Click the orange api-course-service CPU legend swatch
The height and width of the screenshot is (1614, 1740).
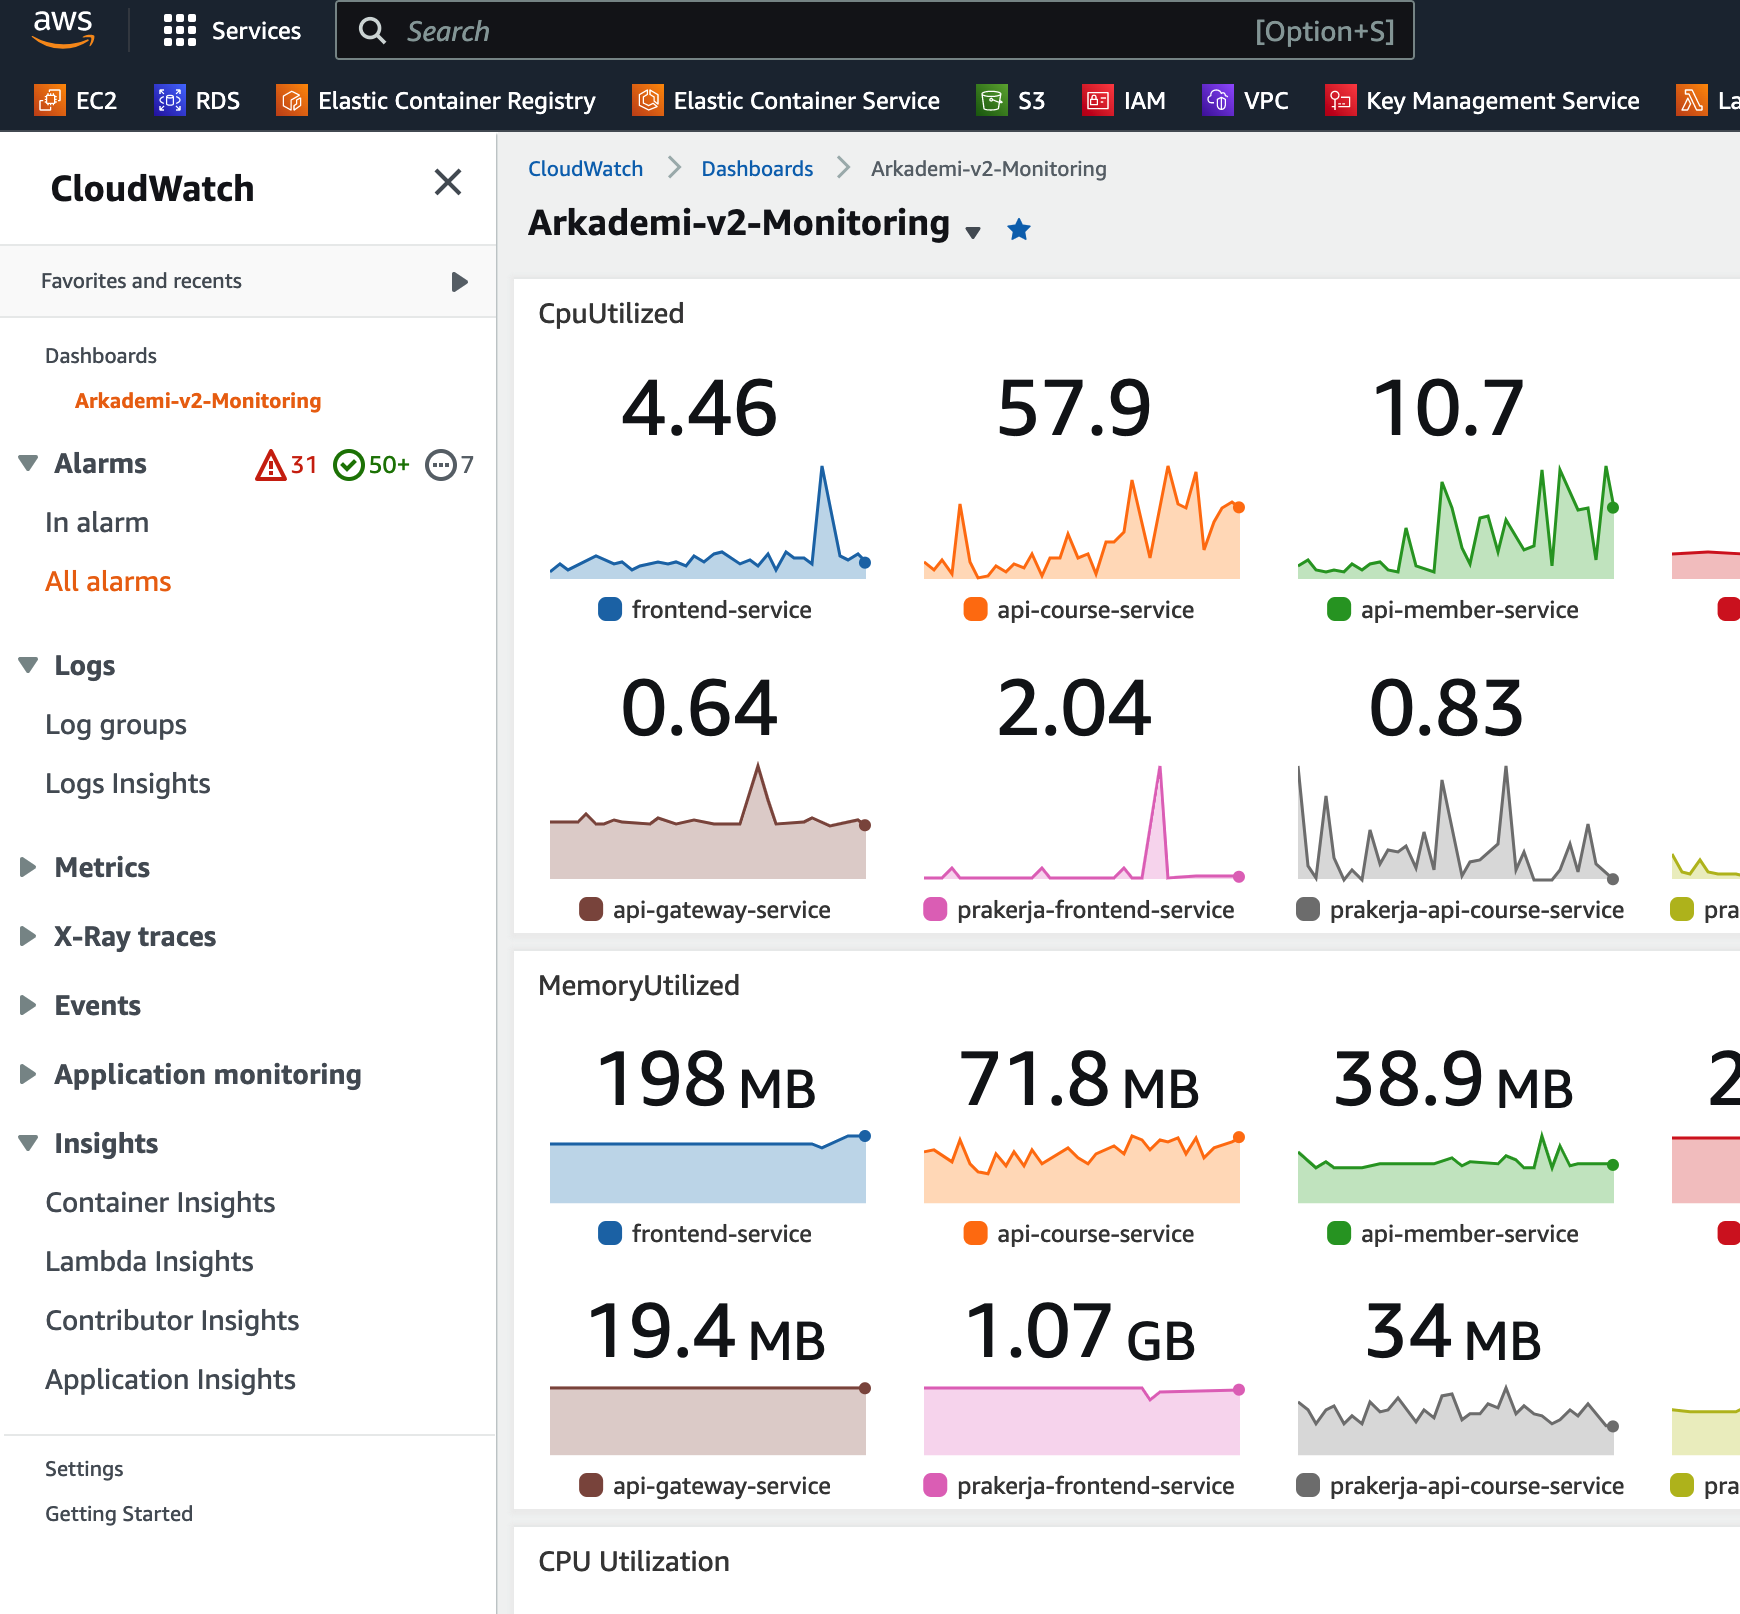point(975,610)
